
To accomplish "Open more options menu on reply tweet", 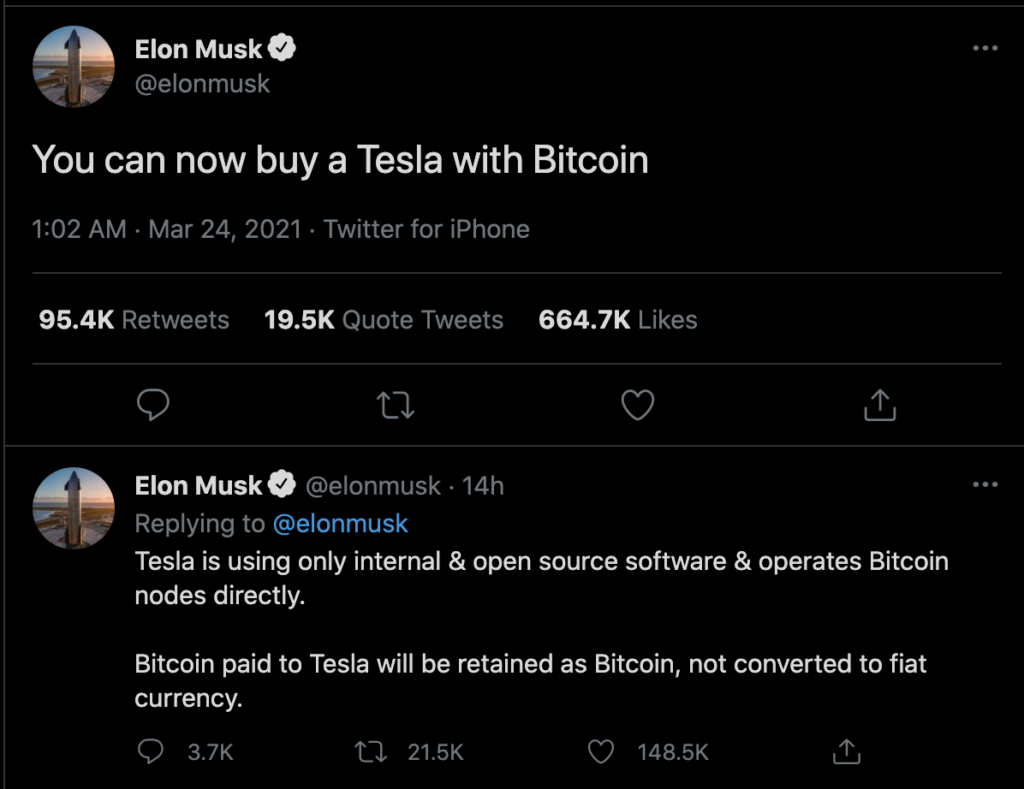I will click(985, 484).
